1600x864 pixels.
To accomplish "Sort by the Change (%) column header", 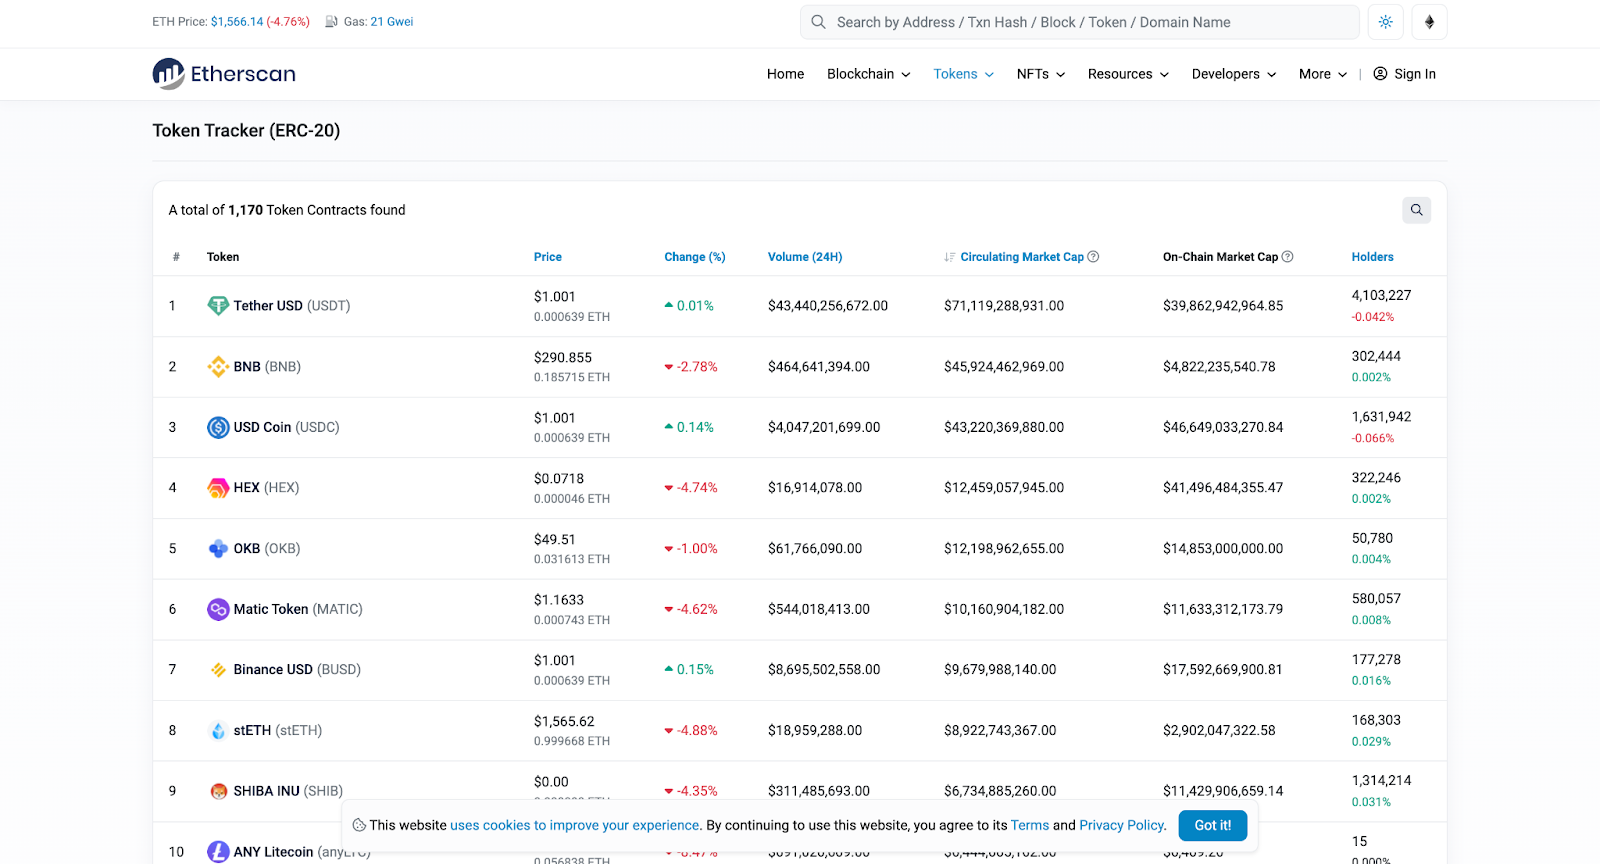I will click(x=695, y=257).
